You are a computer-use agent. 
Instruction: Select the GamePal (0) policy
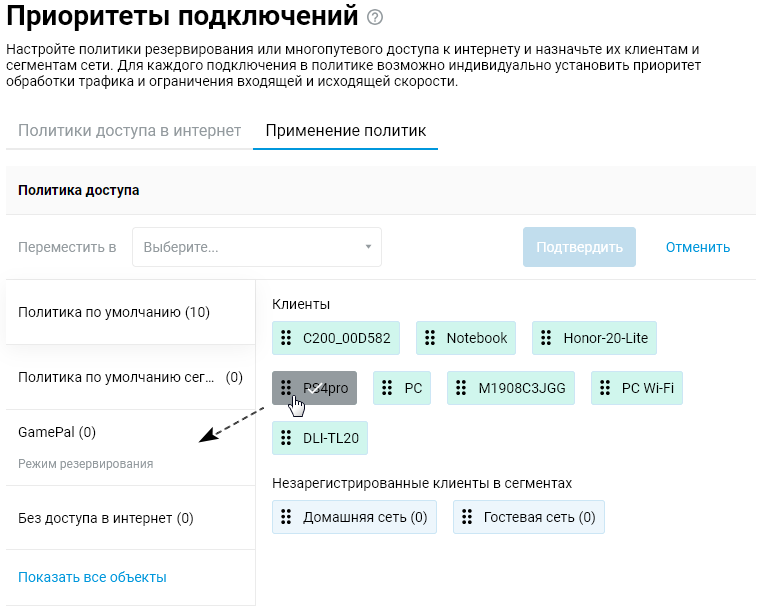pyautogui.click(x=58, y=432)
